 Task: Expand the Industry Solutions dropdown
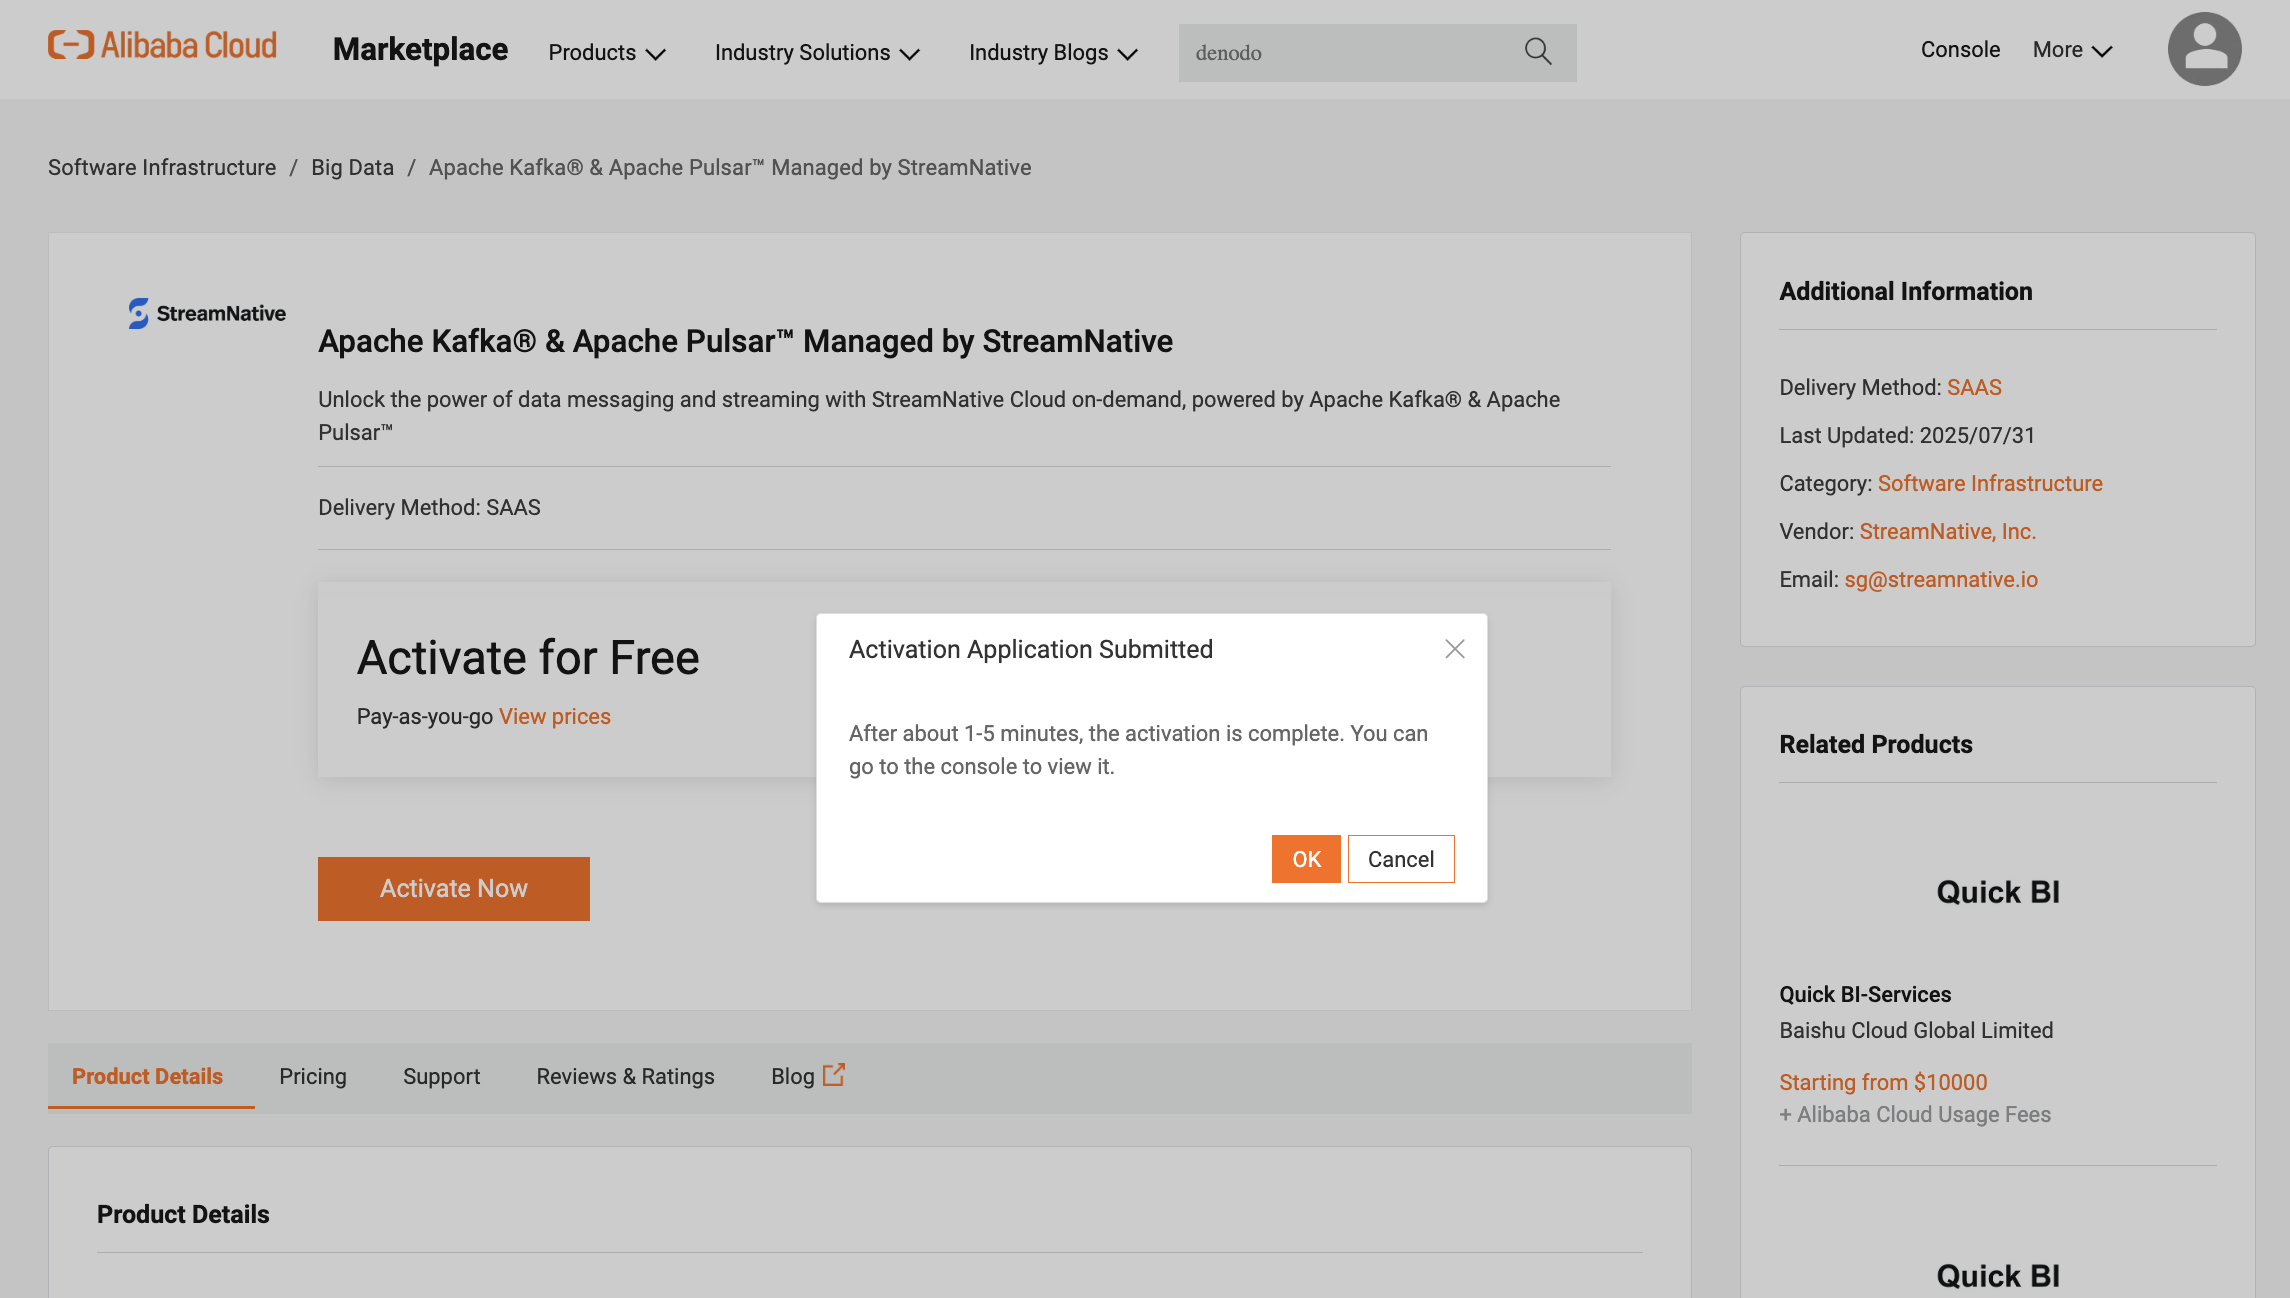pos(817,52)
